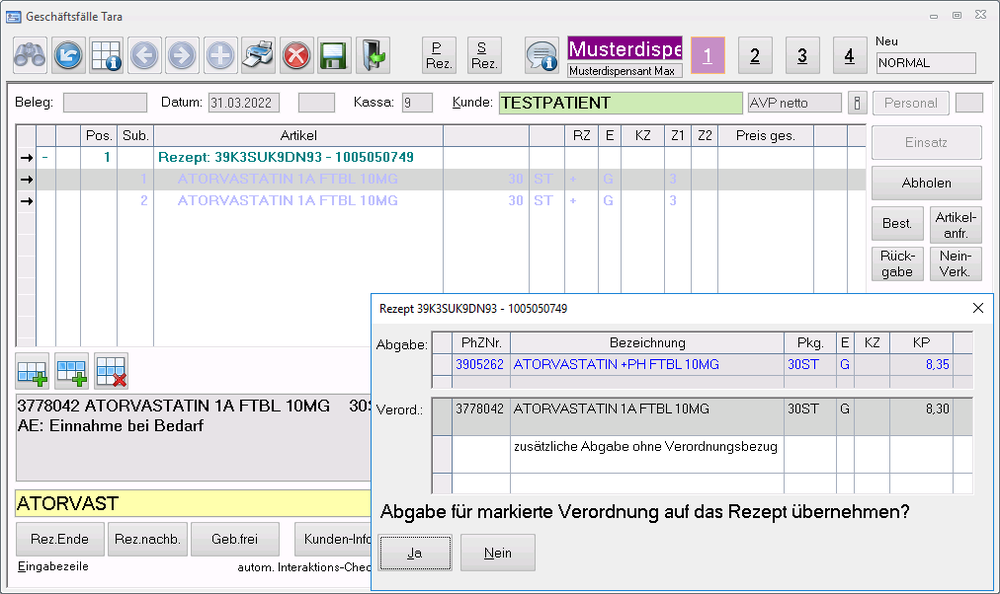This screenshot has height=594, width=1000.
Task: Open the table info grid icon
Action: tap(106, 55)
